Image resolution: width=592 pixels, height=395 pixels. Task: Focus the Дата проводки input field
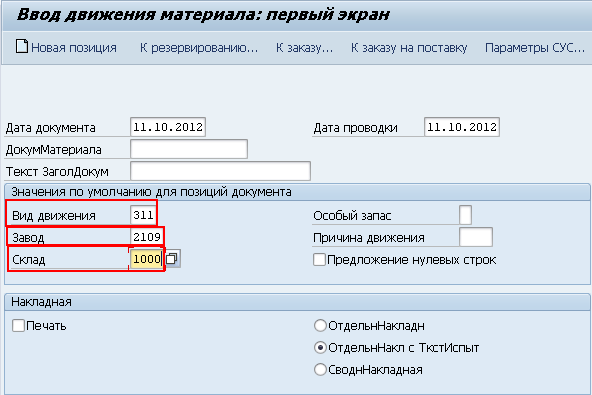[462, 127]
